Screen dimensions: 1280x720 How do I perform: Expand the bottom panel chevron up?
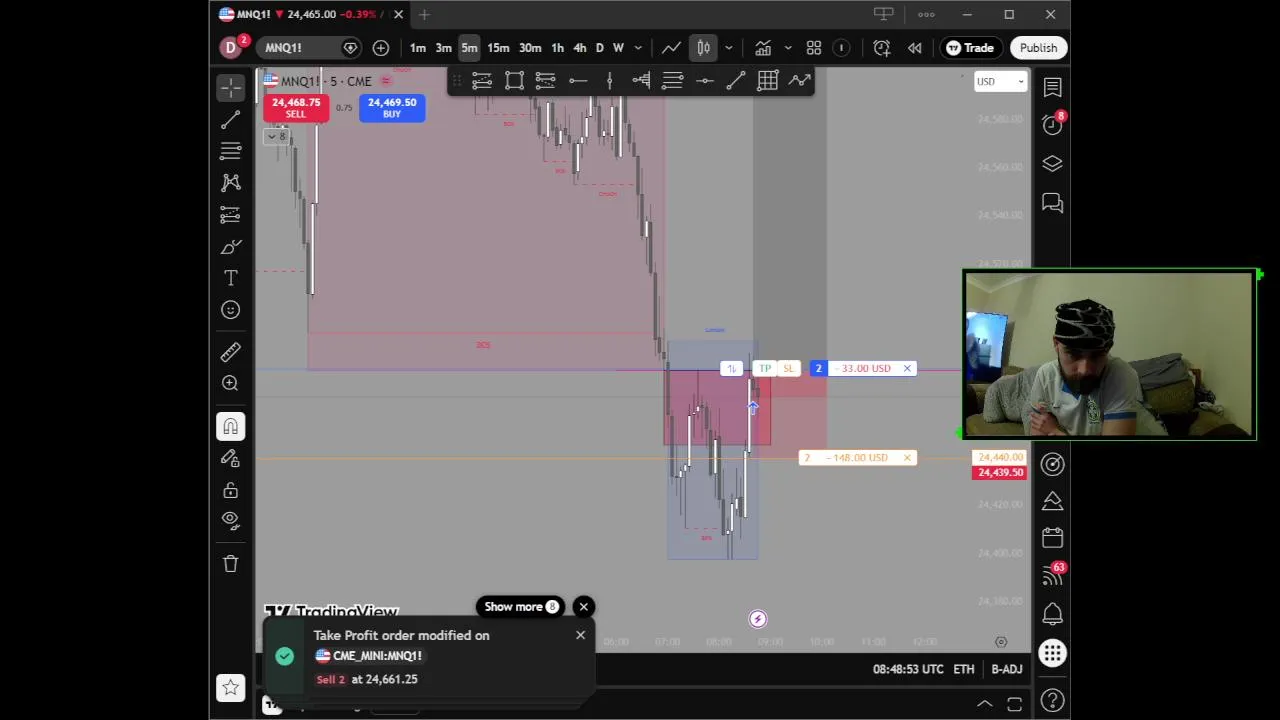click(x=984, y=704)
